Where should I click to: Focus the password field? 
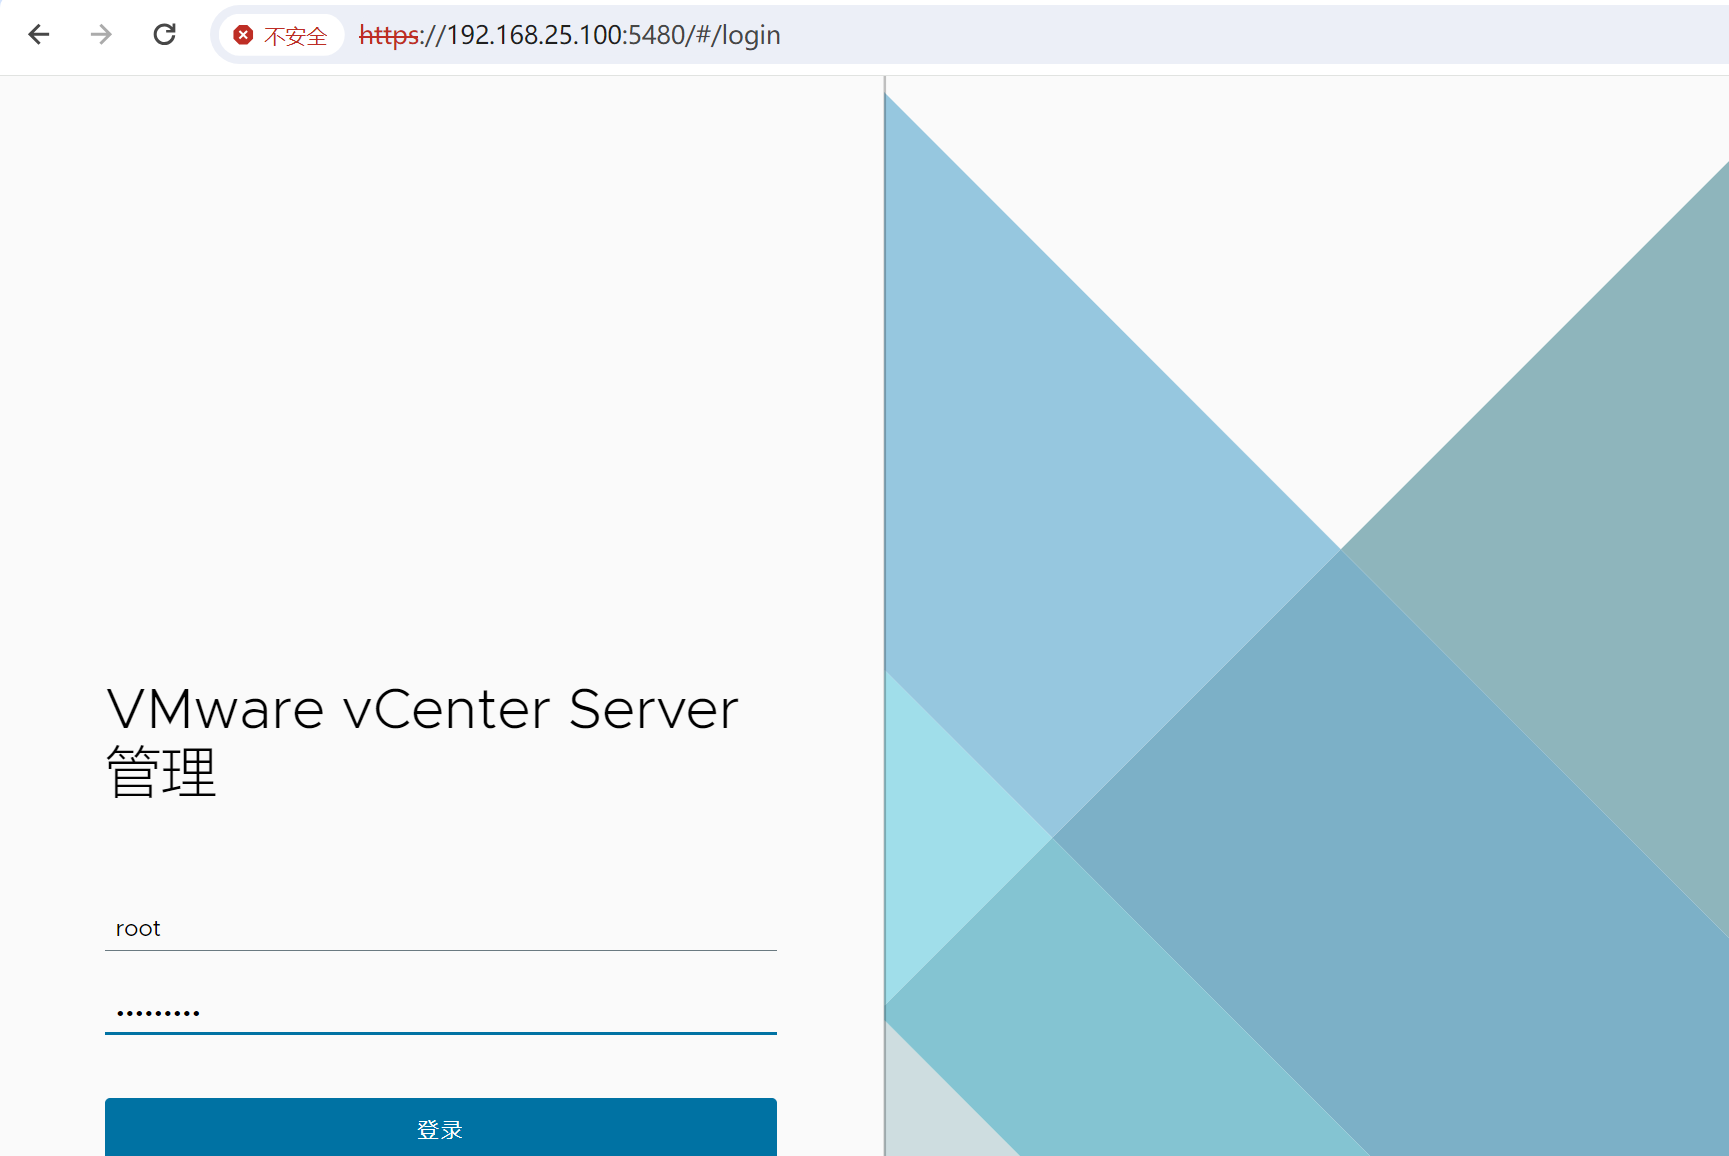(441, 1011)
